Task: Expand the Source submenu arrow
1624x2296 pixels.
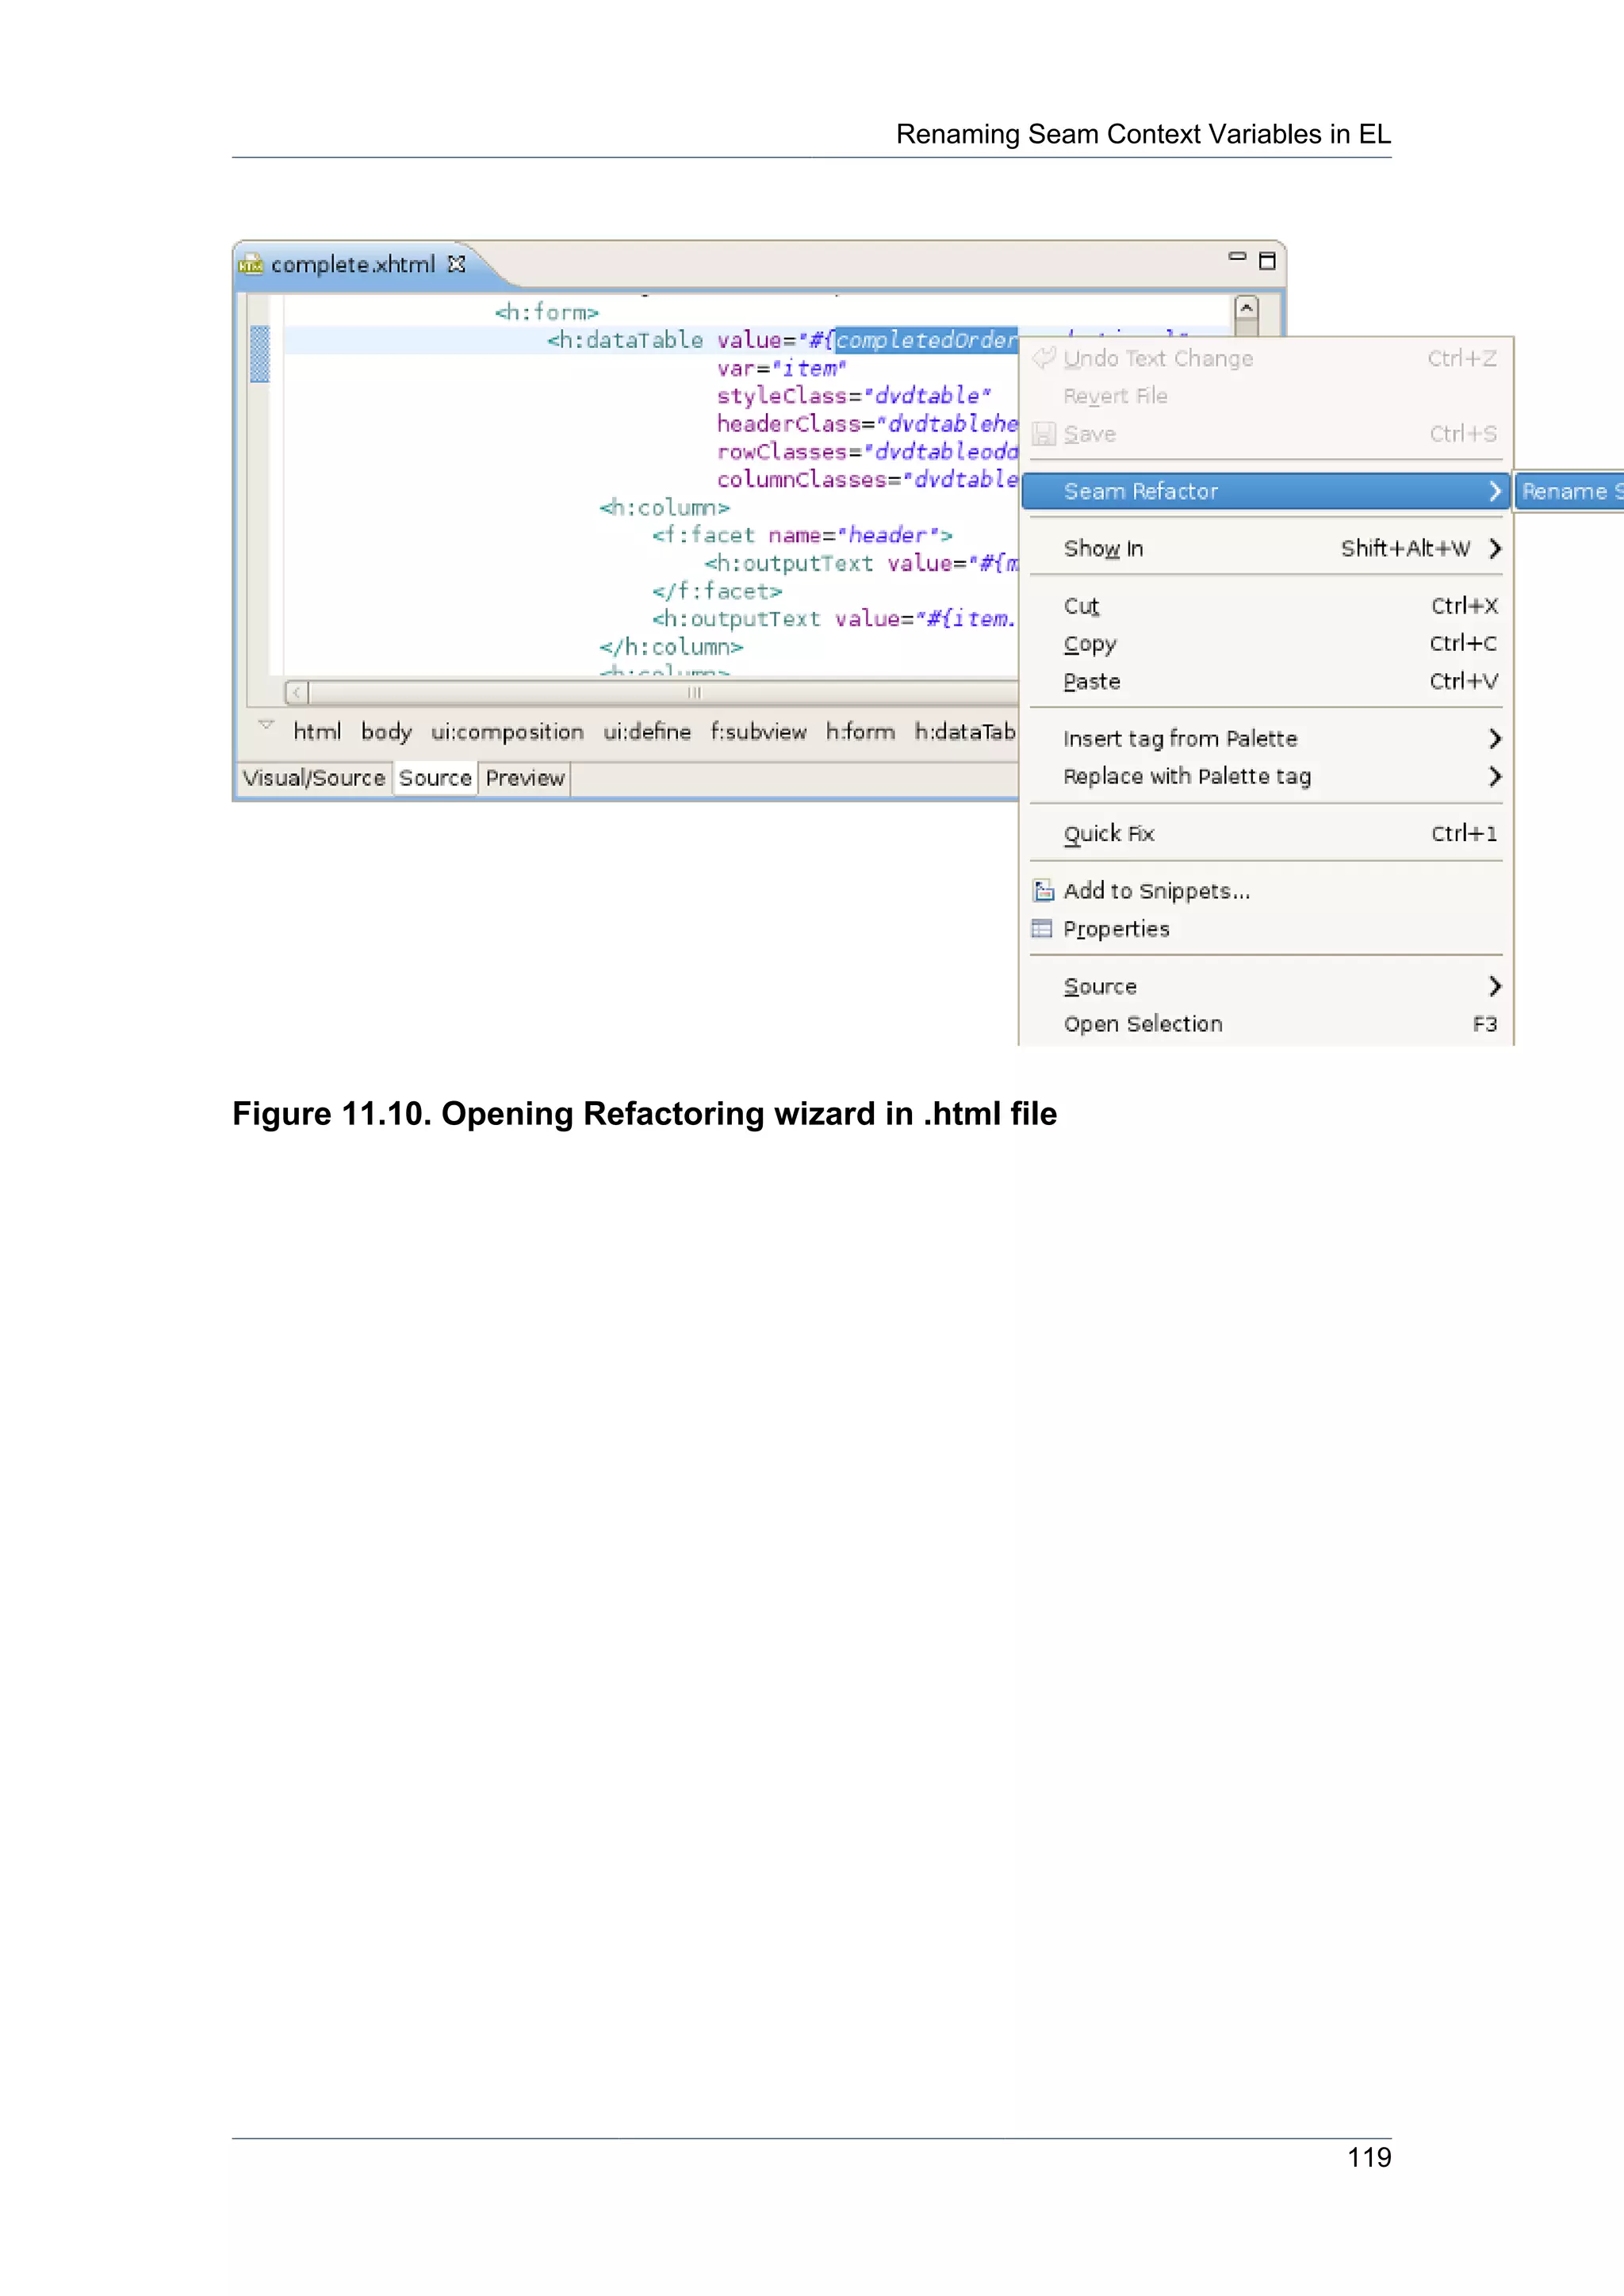Action: (x=1494, y=986)
